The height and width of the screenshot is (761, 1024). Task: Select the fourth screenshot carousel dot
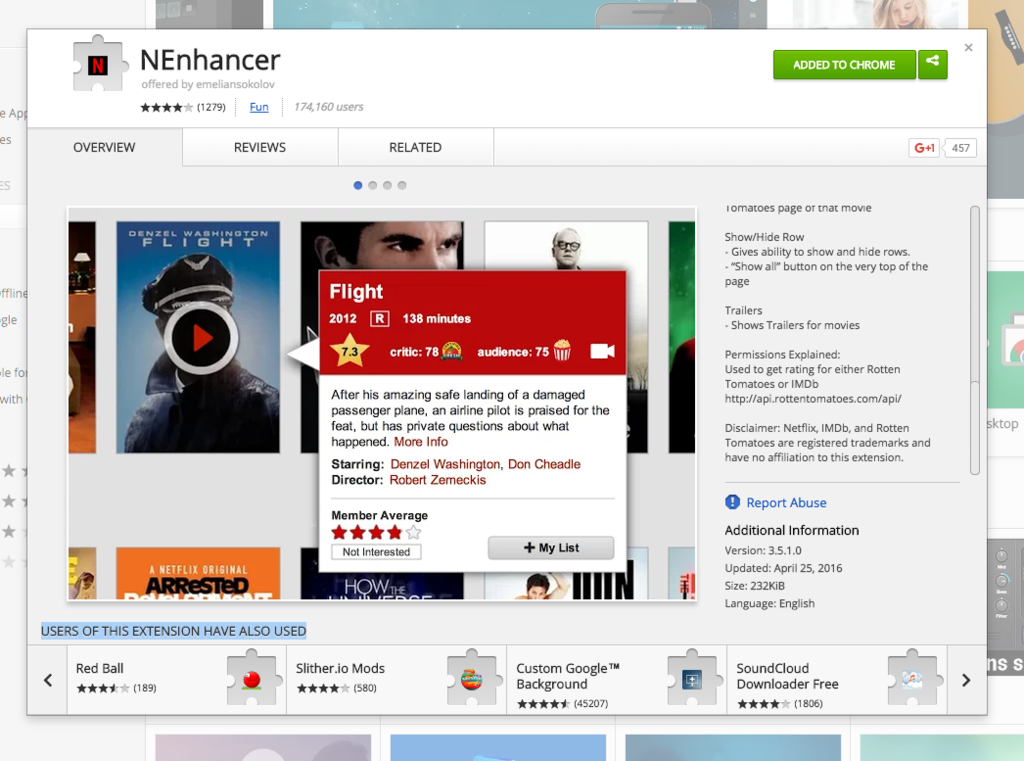pyautogui.click(x=402, y=186)
